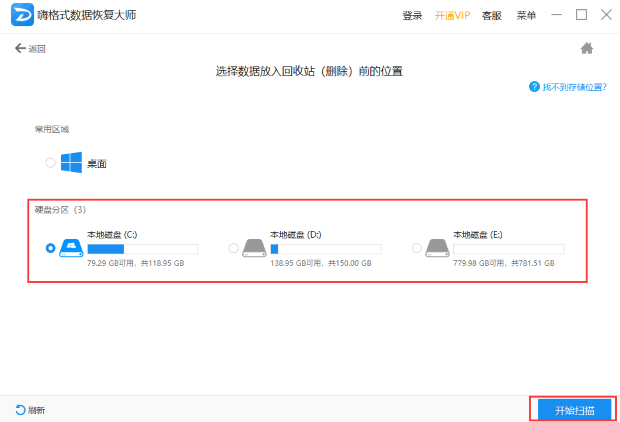
Task: Open the 登录 login menu item
Action: (412, 15)
